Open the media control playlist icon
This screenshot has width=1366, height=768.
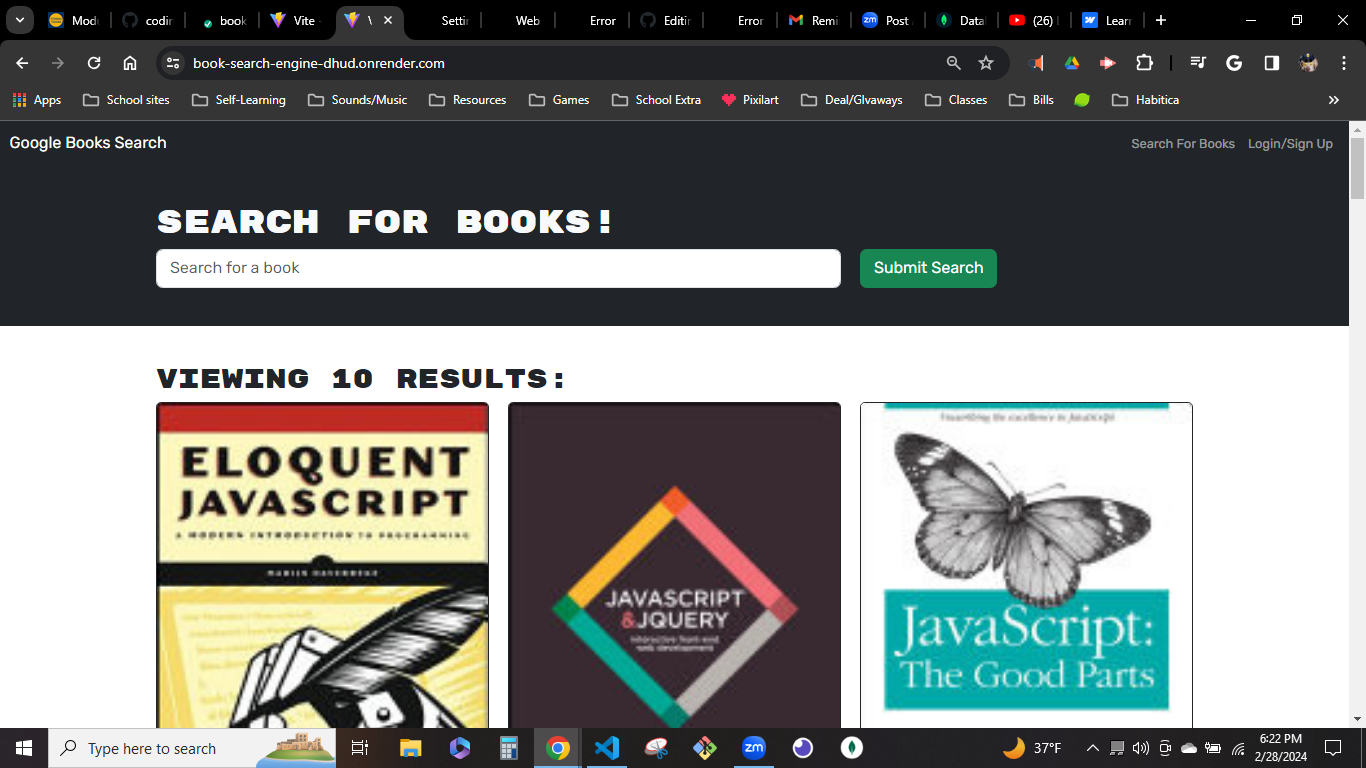pyautogui.click(x=1198, y=63)
